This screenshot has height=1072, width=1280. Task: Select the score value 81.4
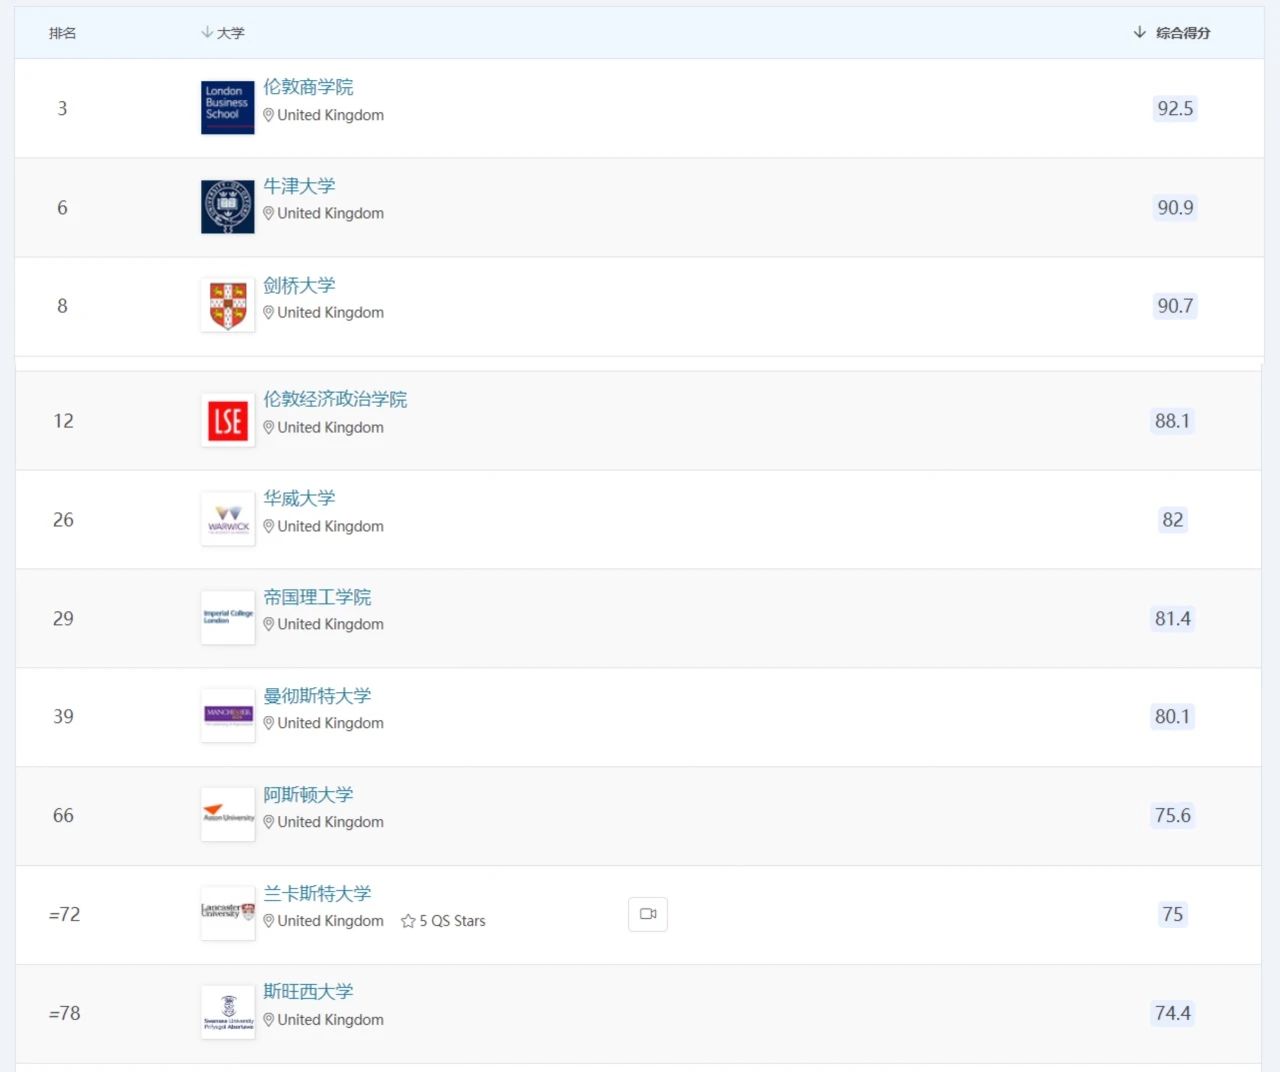coord(1173,618)
